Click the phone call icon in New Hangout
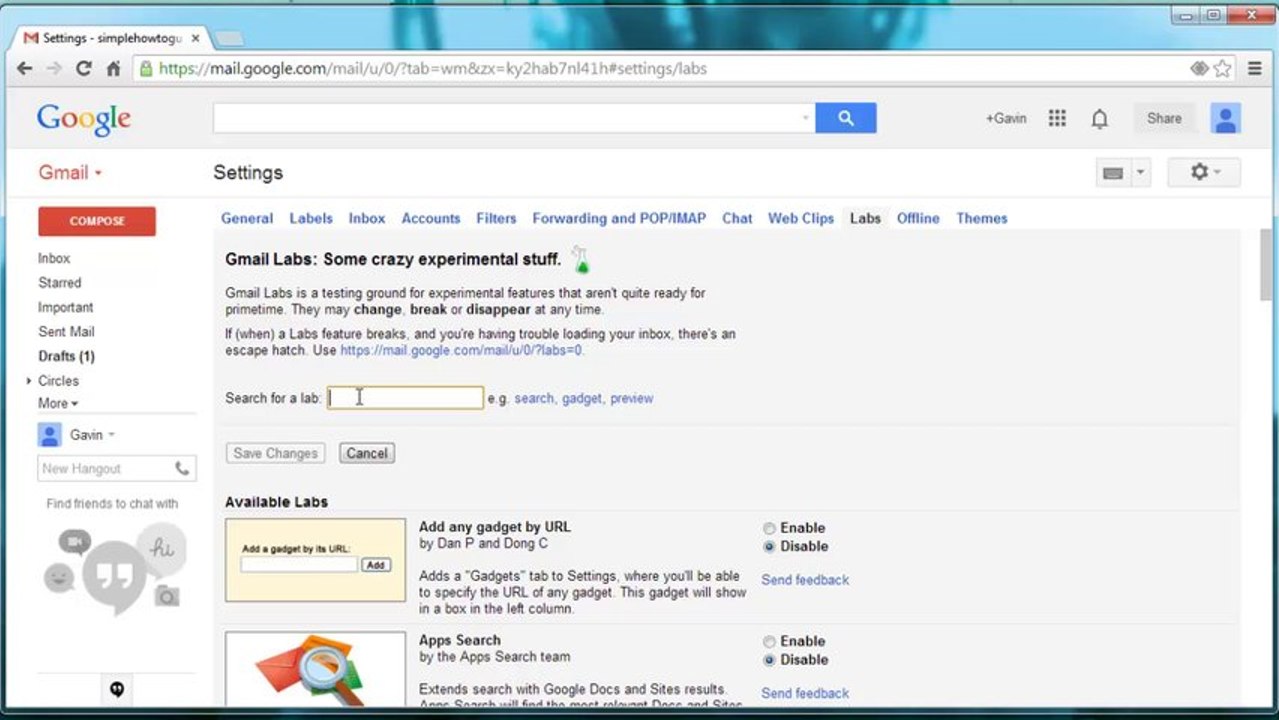 coord(182,468)
